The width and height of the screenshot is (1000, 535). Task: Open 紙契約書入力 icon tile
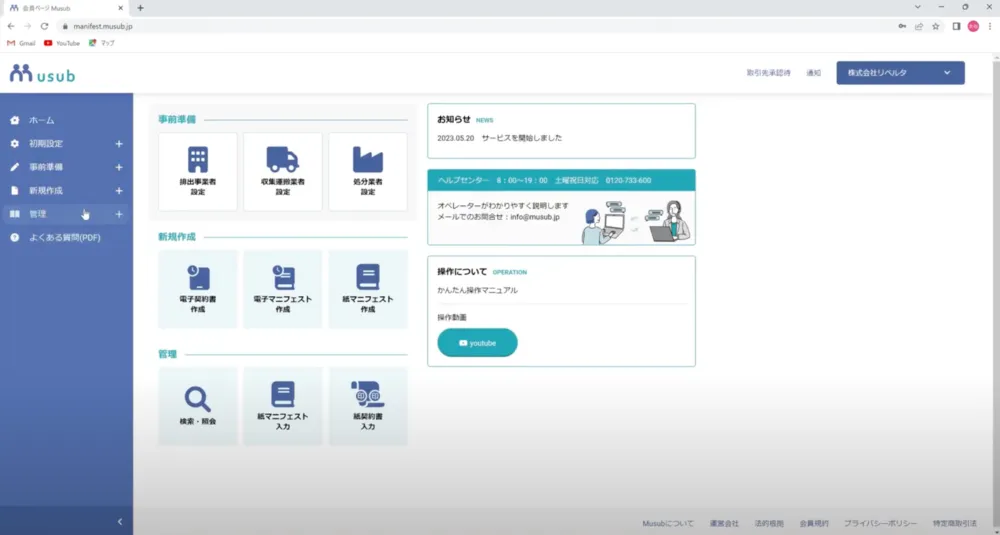coord(367,405)
